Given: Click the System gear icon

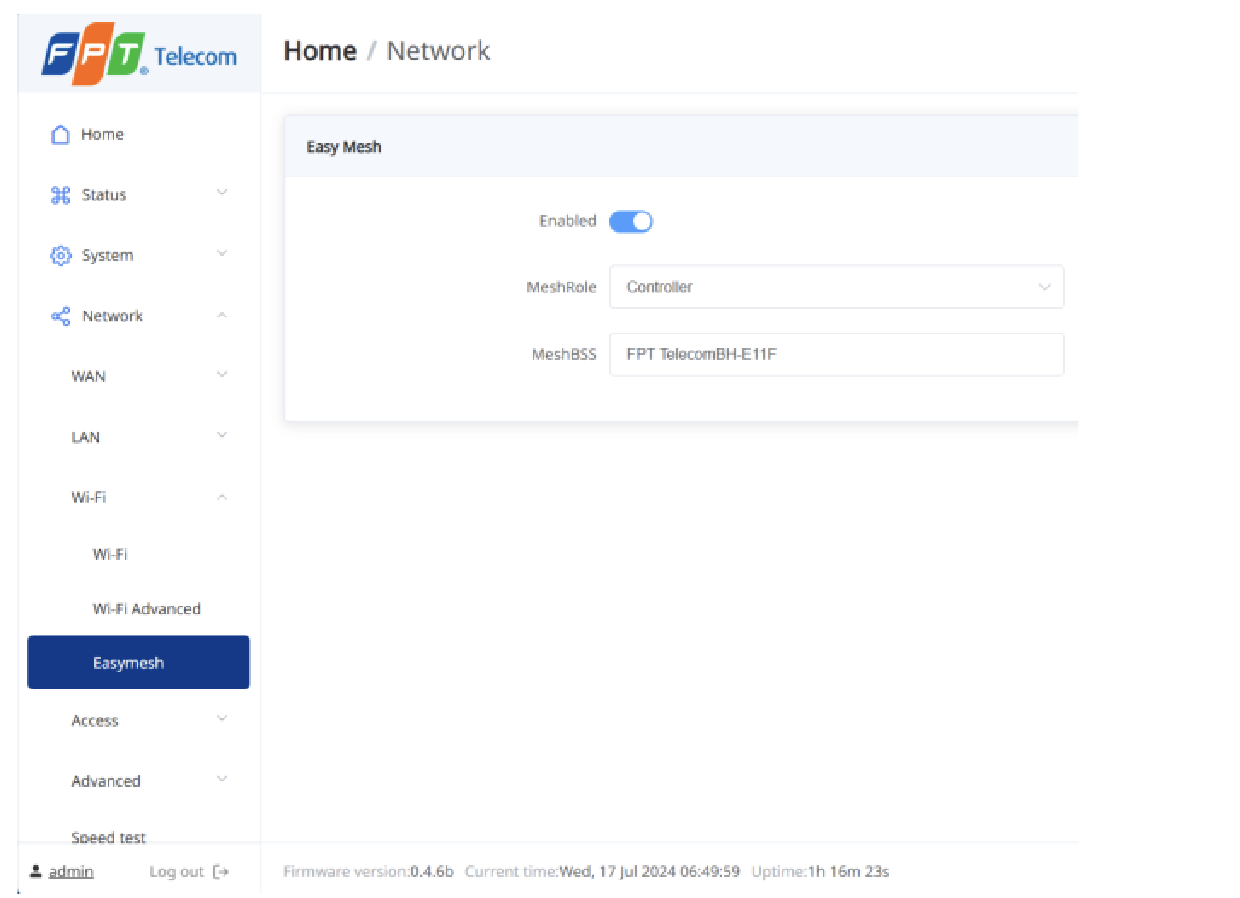Looking at the screenshot, I should (61, 256).
